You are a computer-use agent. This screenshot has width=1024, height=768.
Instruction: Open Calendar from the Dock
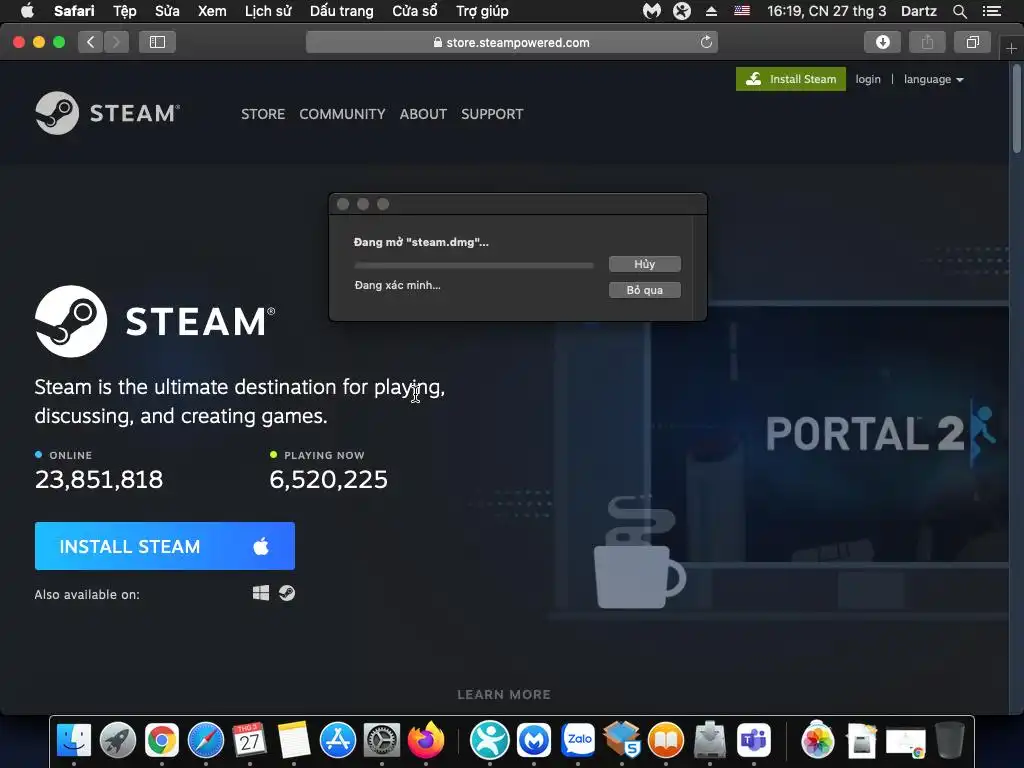tap(249, 741)
